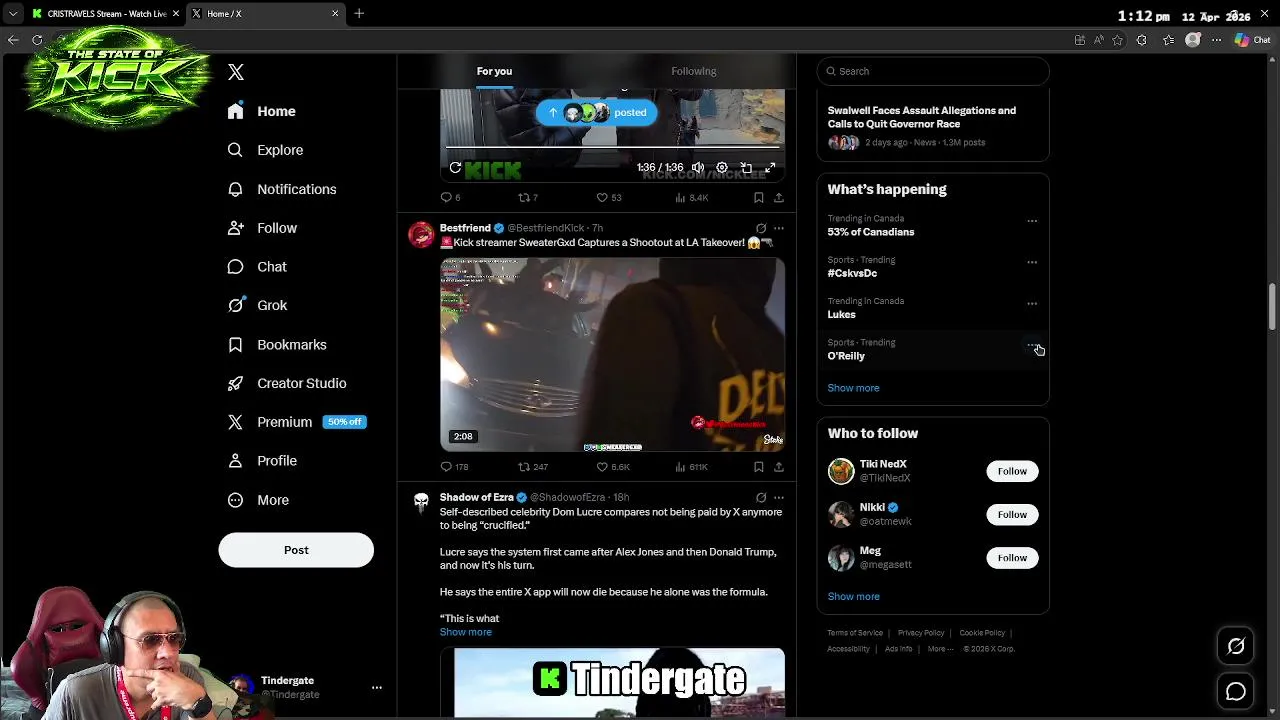The image size is (1280, 720).
Task: Open the Swalwell Assault Allegations news story
Action: pos(933,126)
